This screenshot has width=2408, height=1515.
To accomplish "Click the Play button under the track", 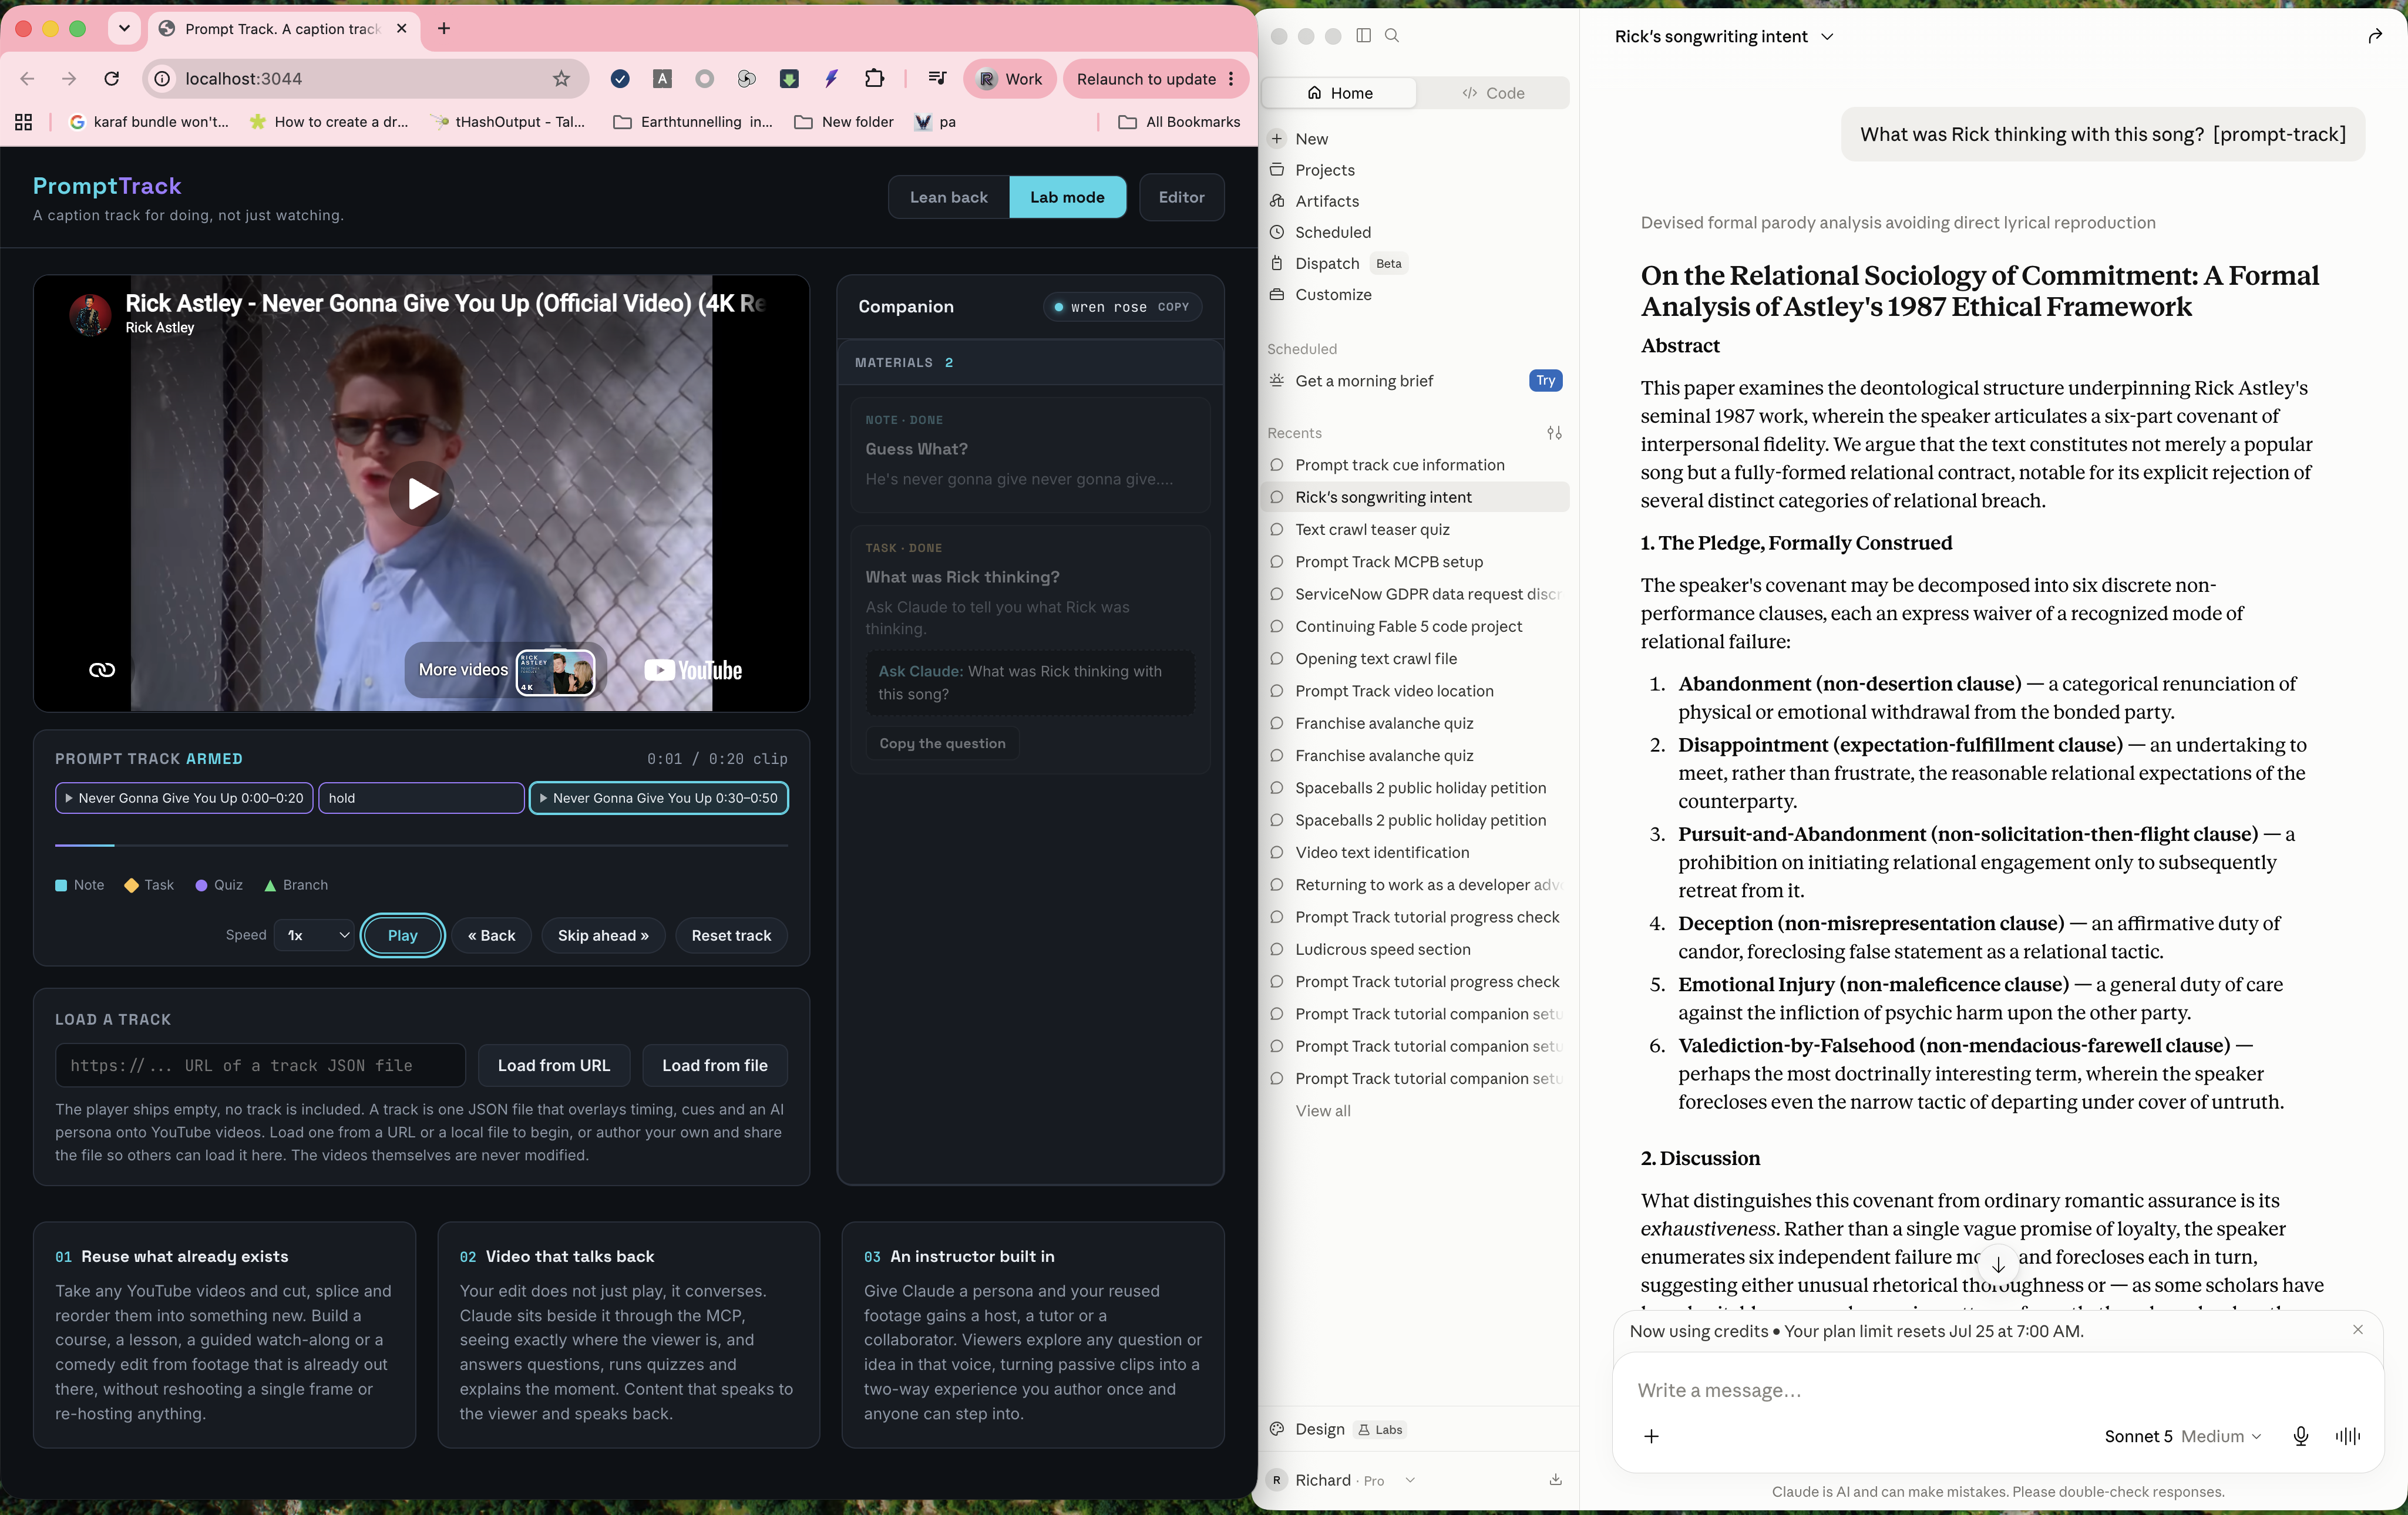I will pos(402,935).
